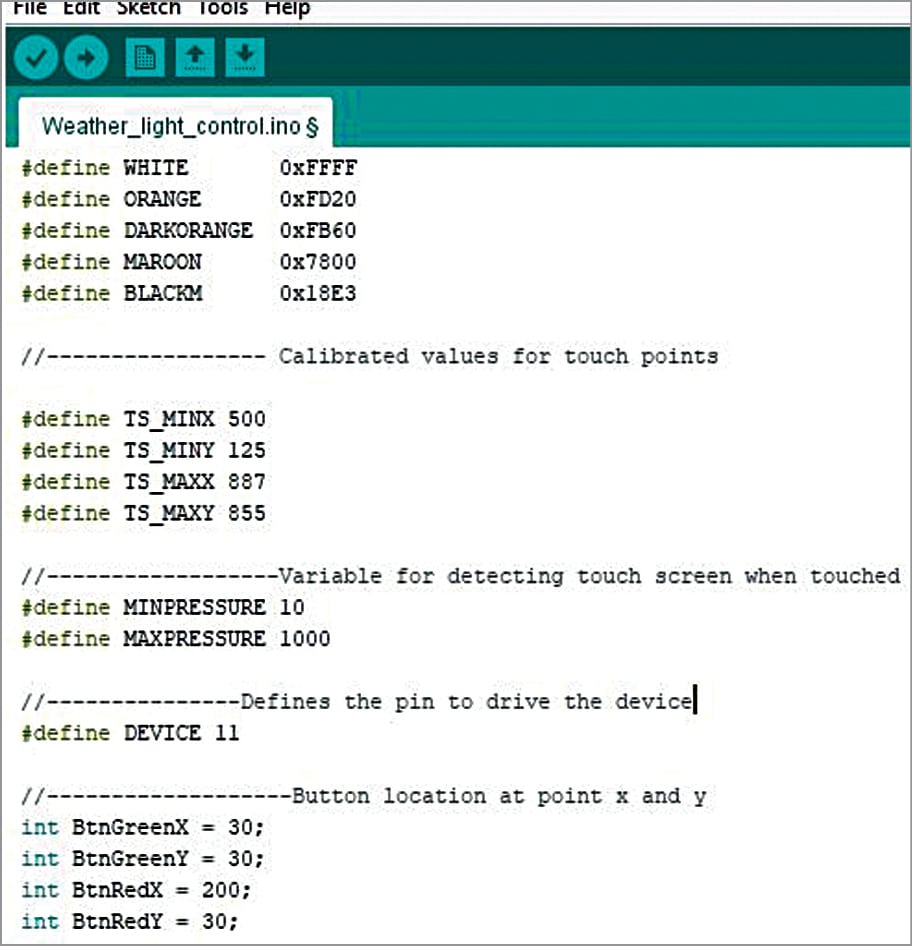Screen dimensions: 912x946
Task: Open the Help menu
Action: (x=288, y=9)
